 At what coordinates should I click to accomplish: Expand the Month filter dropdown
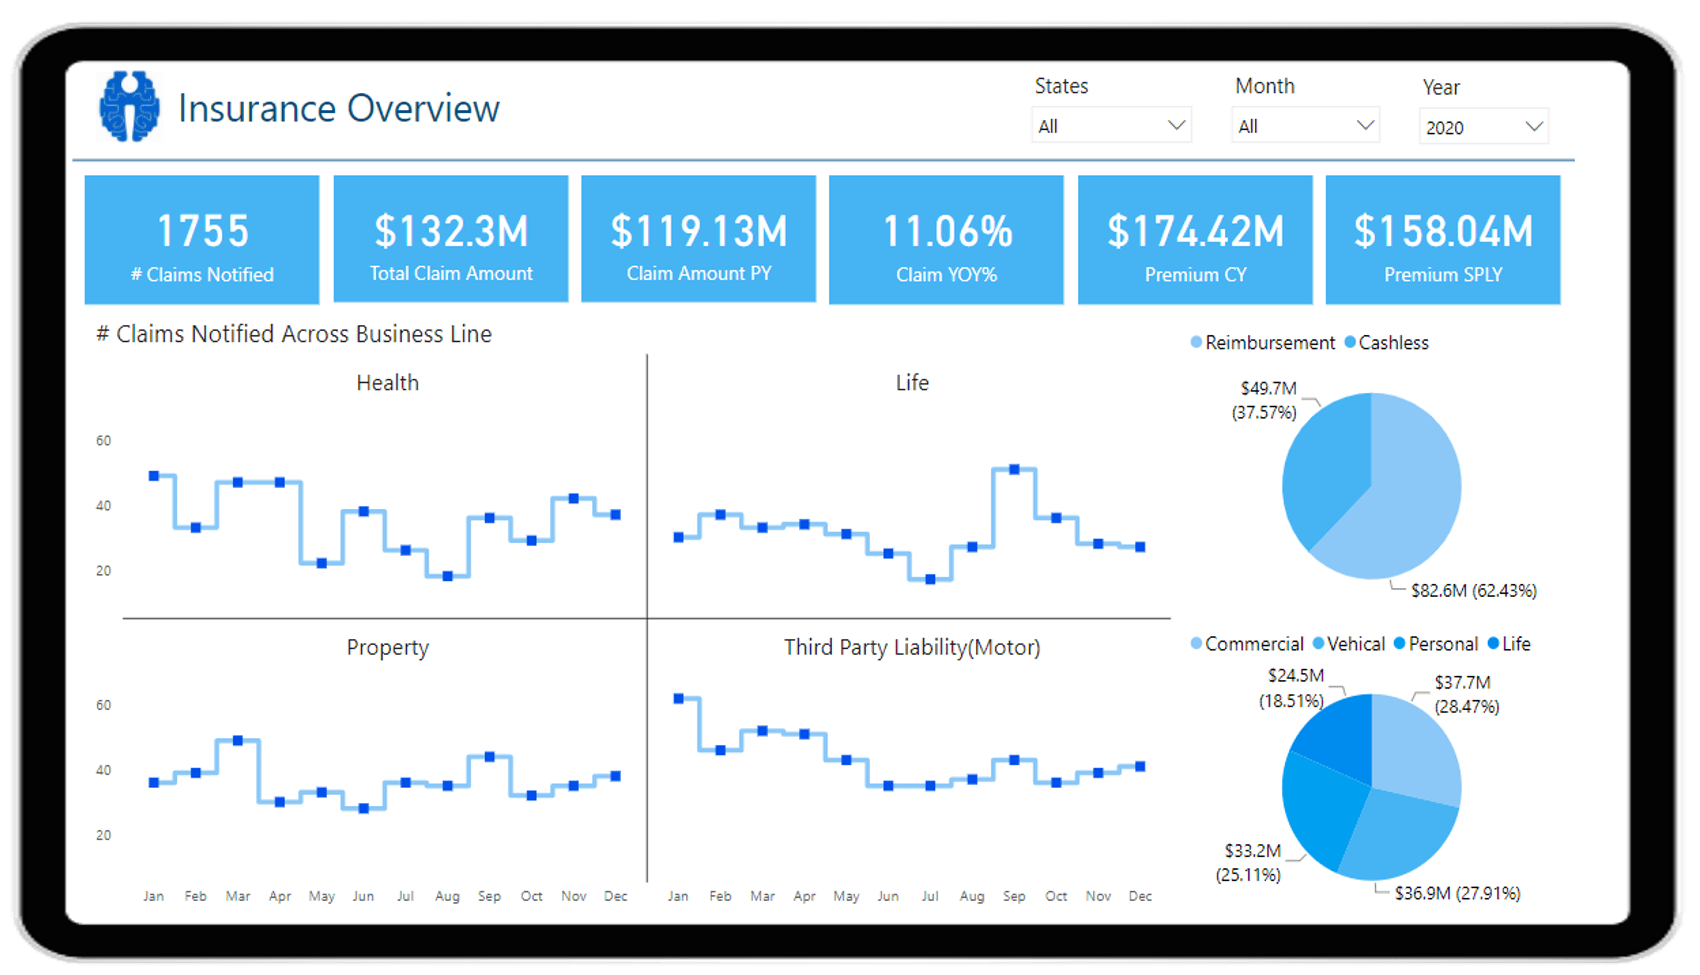(x=1305, y=124)
